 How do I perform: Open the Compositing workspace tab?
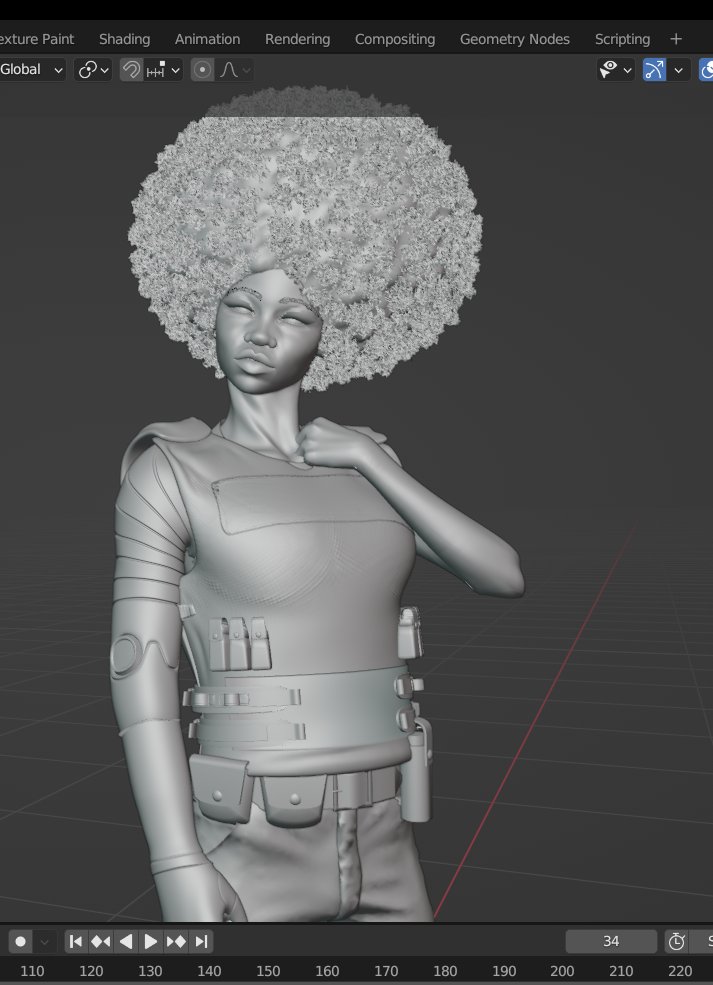point(395,39)
